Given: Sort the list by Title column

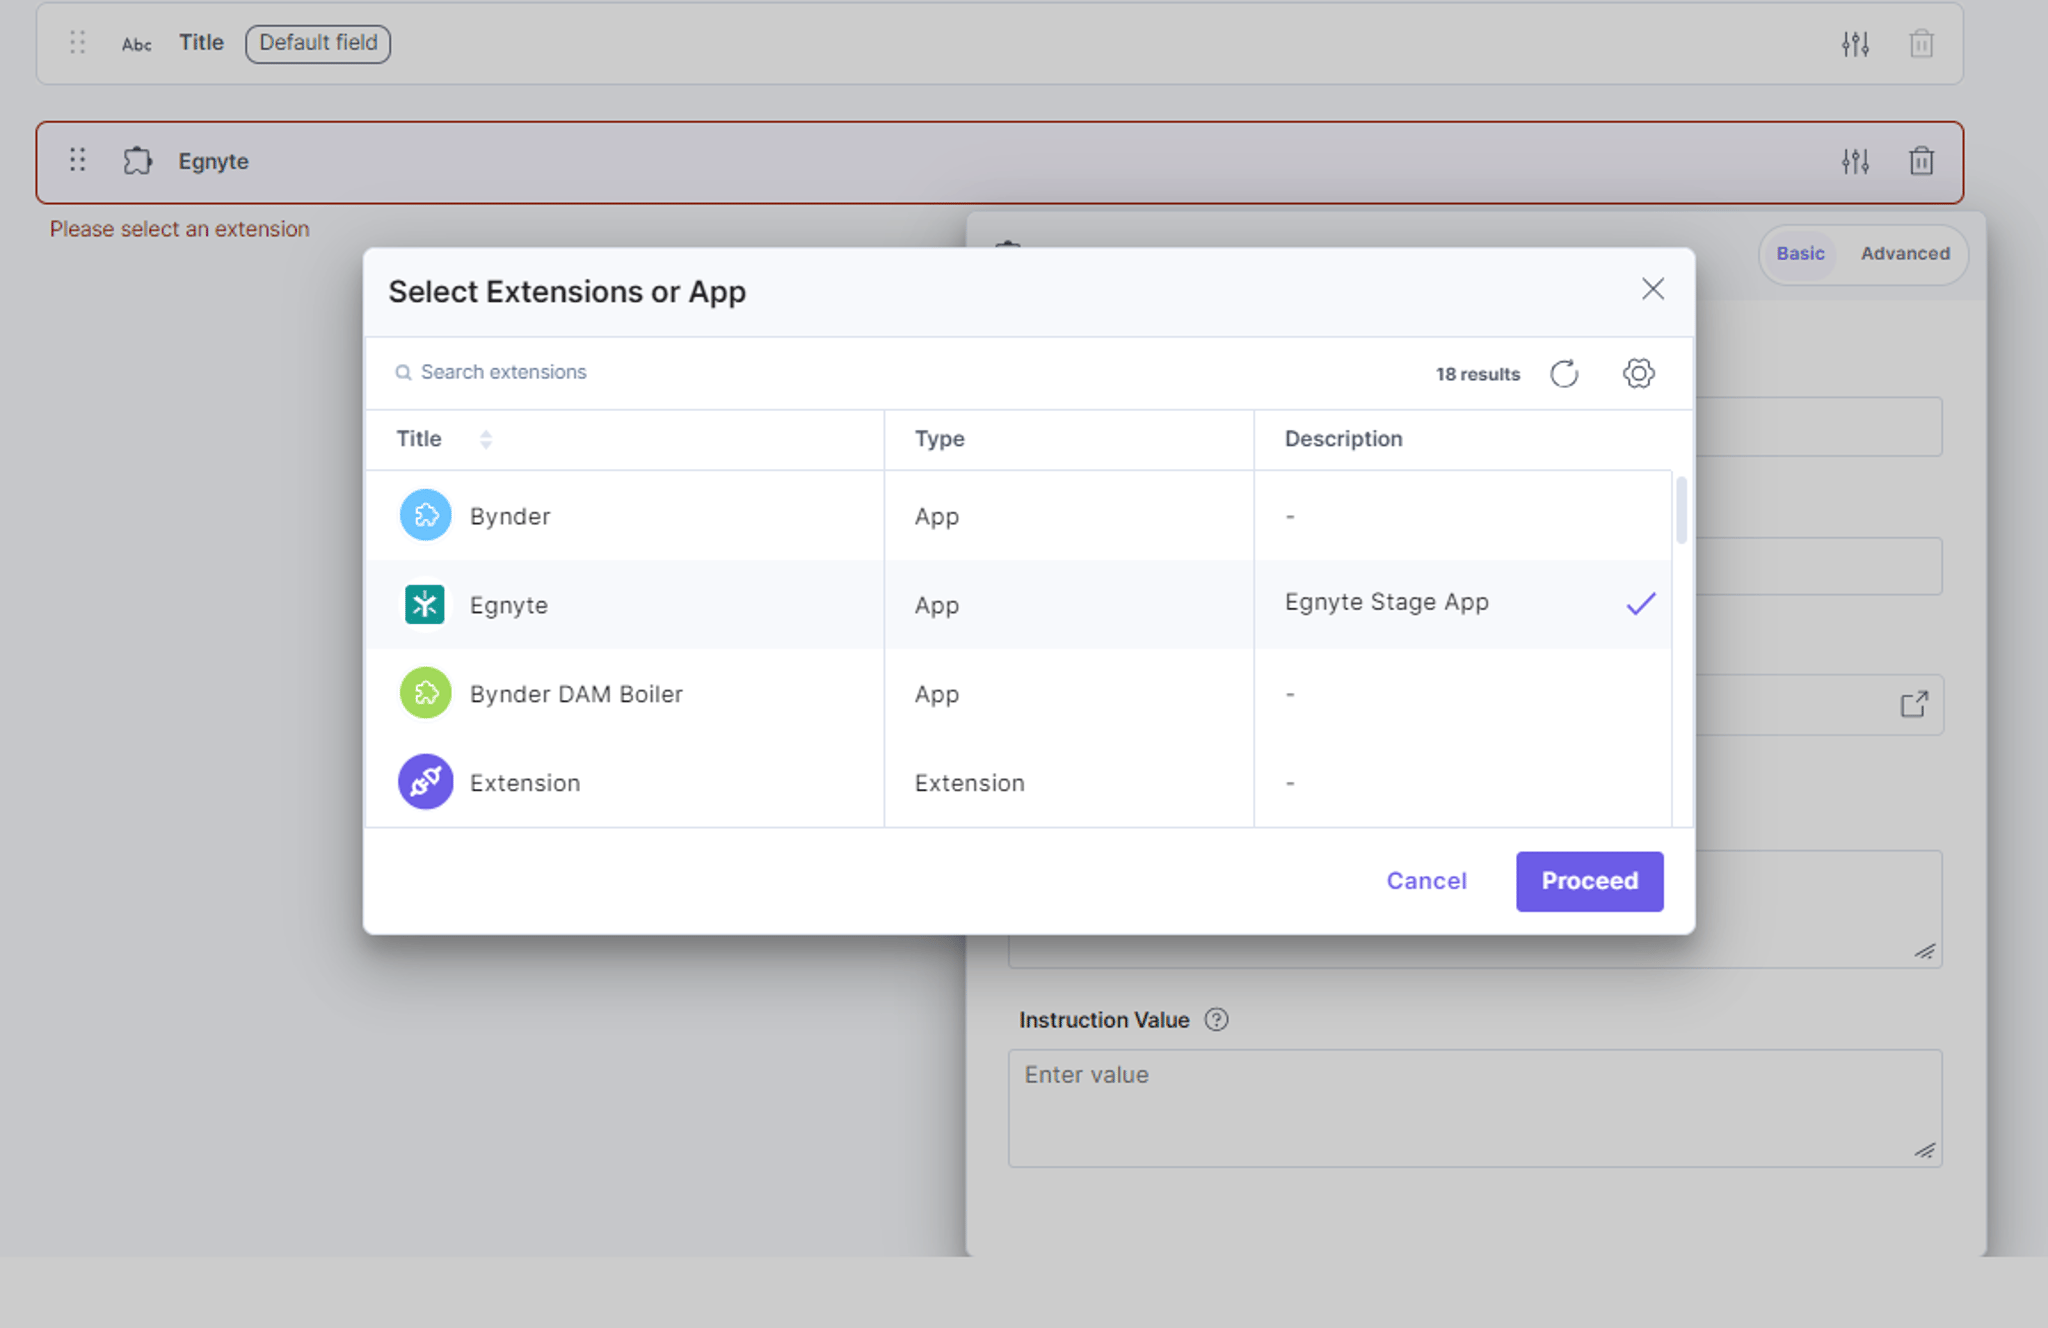Looking at the screenshot, I should tap(486, 439).
